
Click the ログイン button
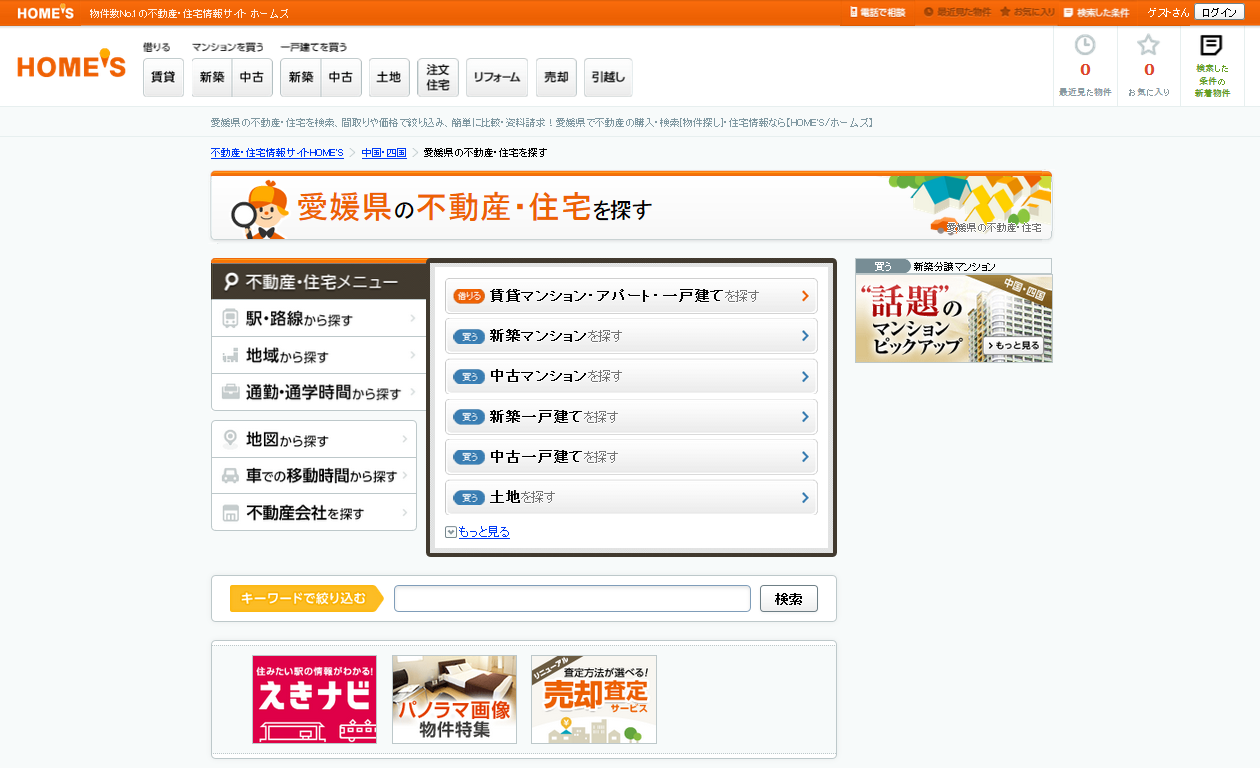coord(1219,12)
